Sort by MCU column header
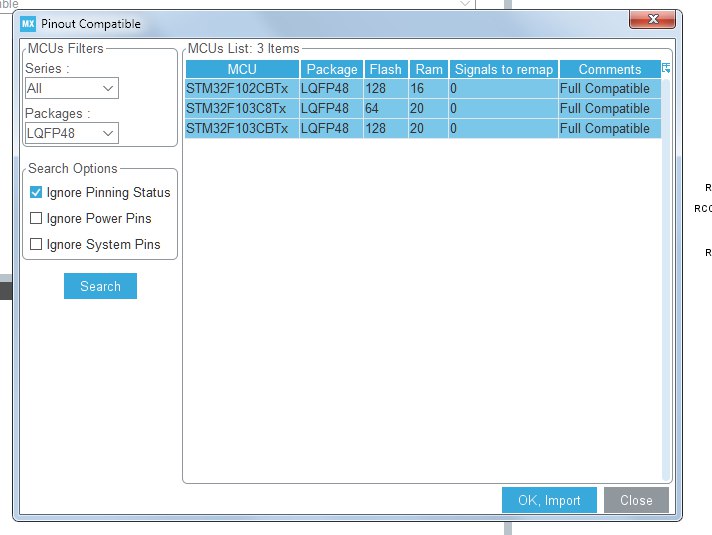Image resolution: width=712 pixels, height=535 pixels. click(242, 69)
